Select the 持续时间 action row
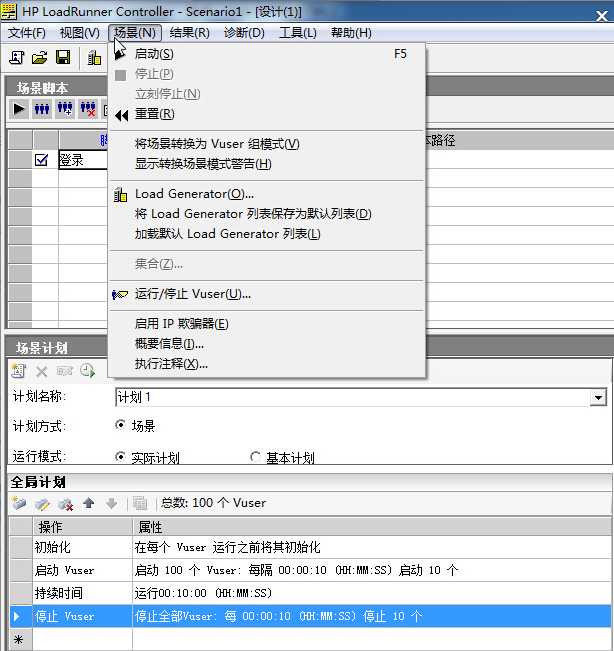 point(310,593)
